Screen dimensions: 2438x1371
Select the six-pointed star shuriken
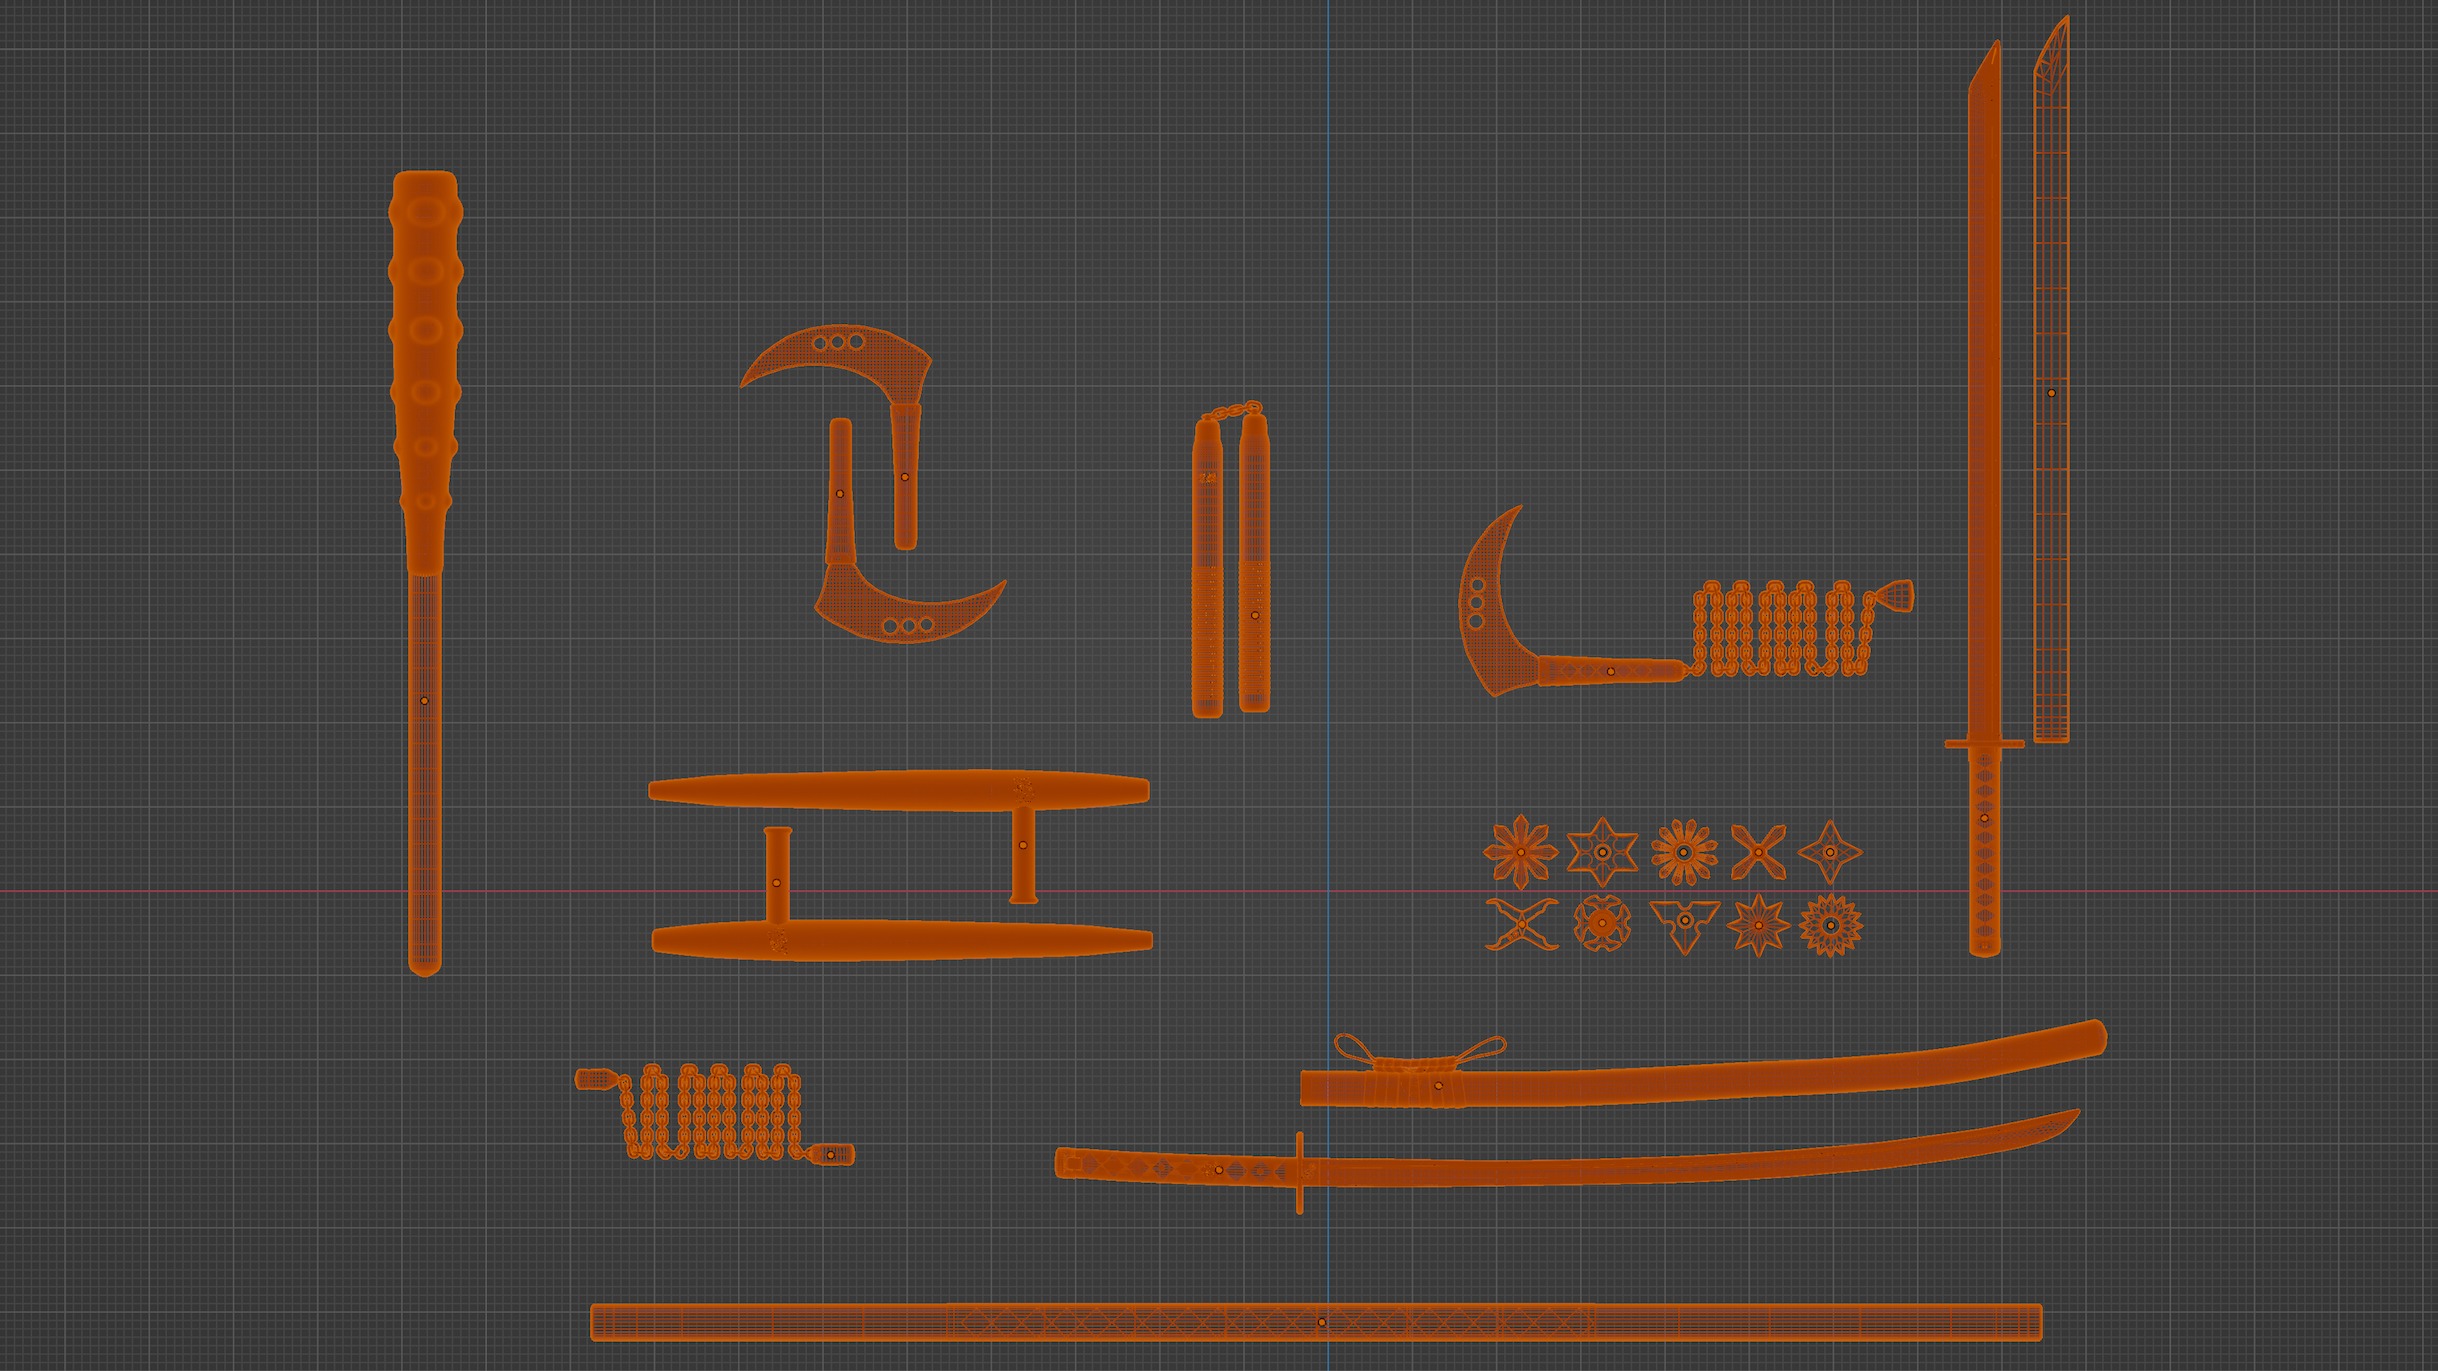point(1602,852)
